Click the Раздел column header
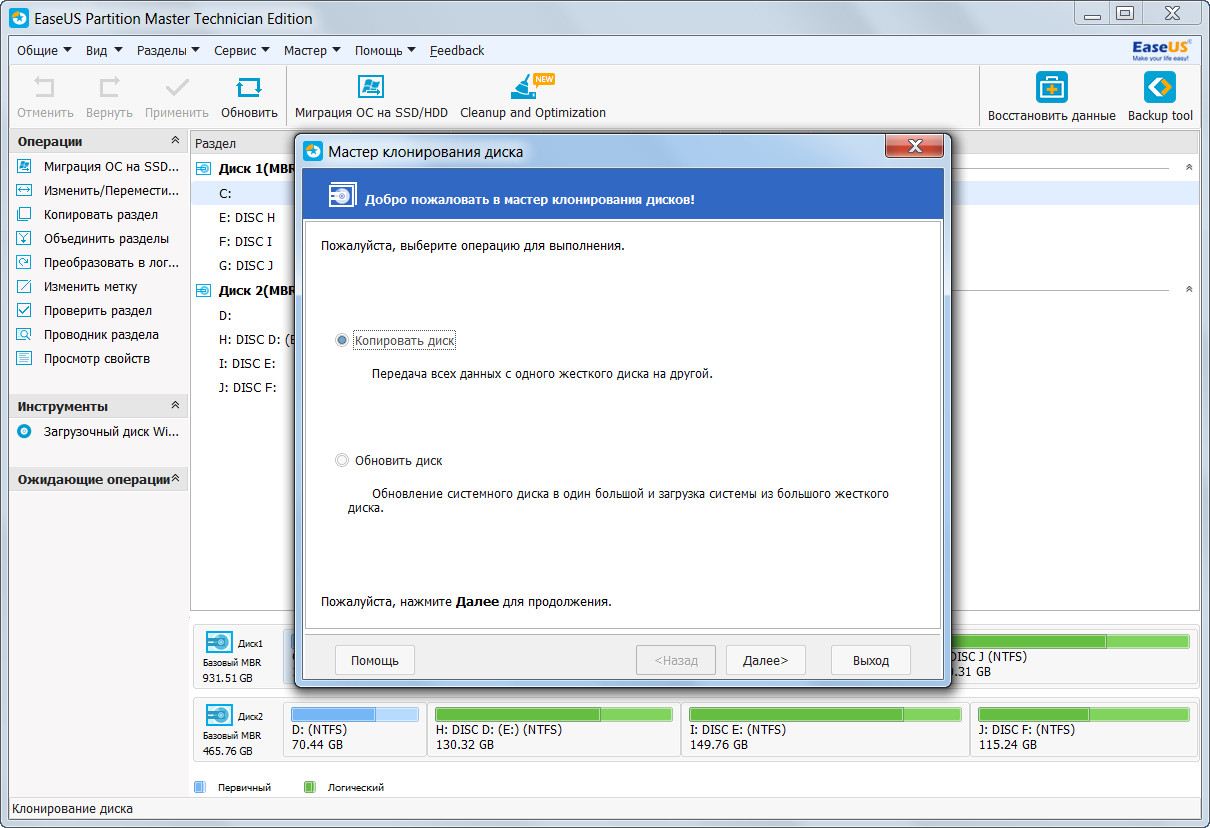Image resolution: width=1210 pixels, height=828 pixels. (215, 144)
